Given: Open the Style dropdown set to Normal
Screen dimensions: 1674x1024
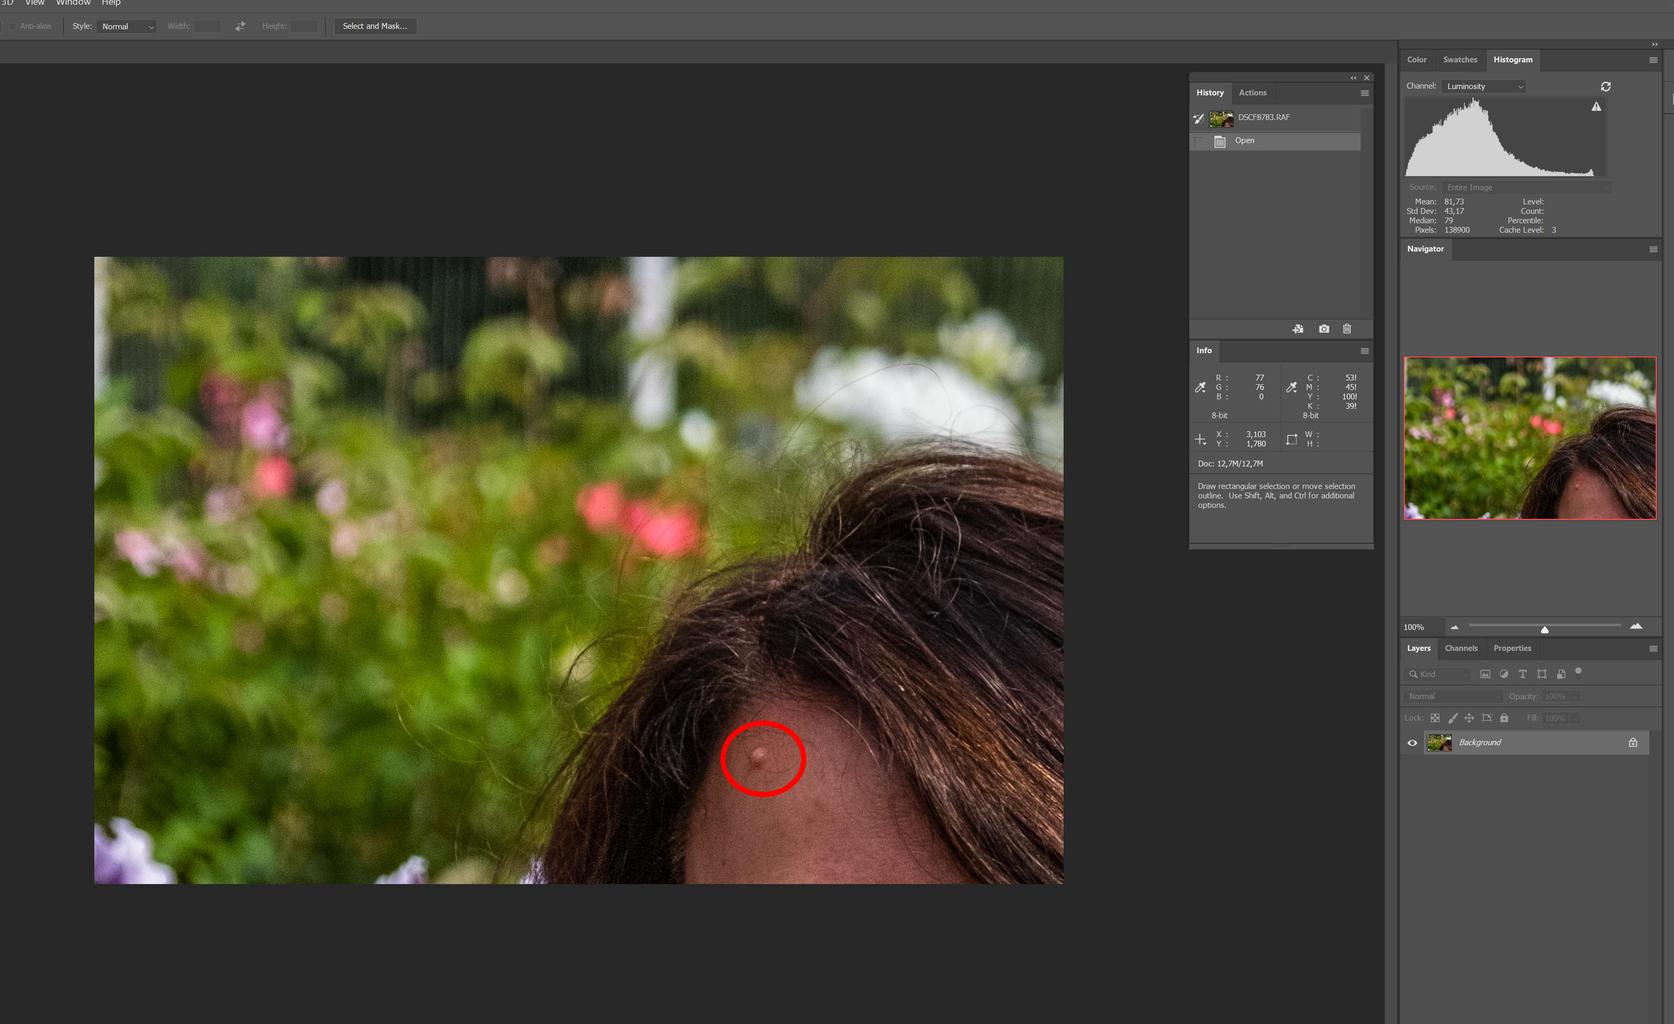Looking at the screenshot, I should [x=127, y=26].
